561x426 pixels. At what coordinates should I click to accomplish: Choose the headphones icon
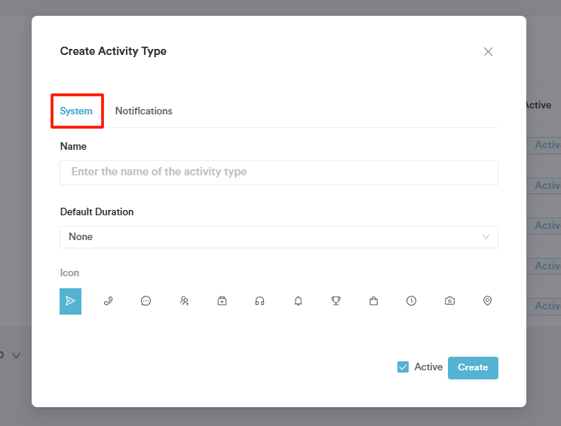260,301
